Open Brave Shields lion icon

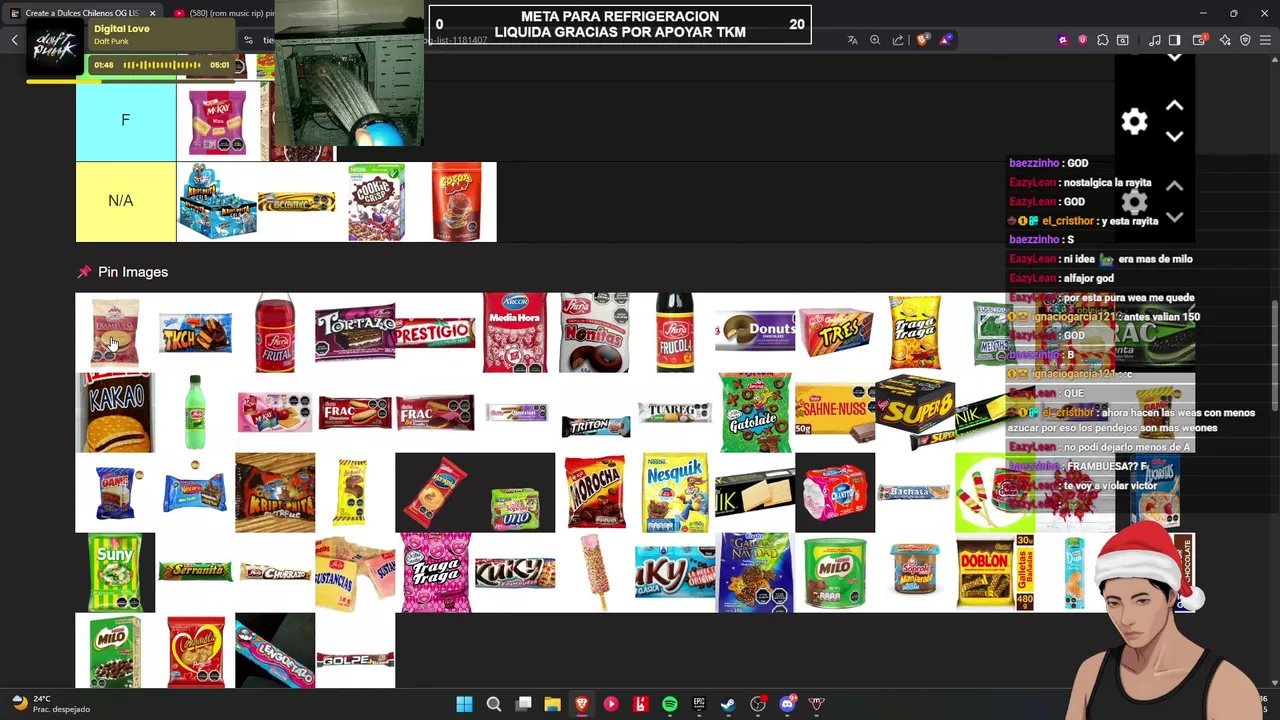coord(921,40)
